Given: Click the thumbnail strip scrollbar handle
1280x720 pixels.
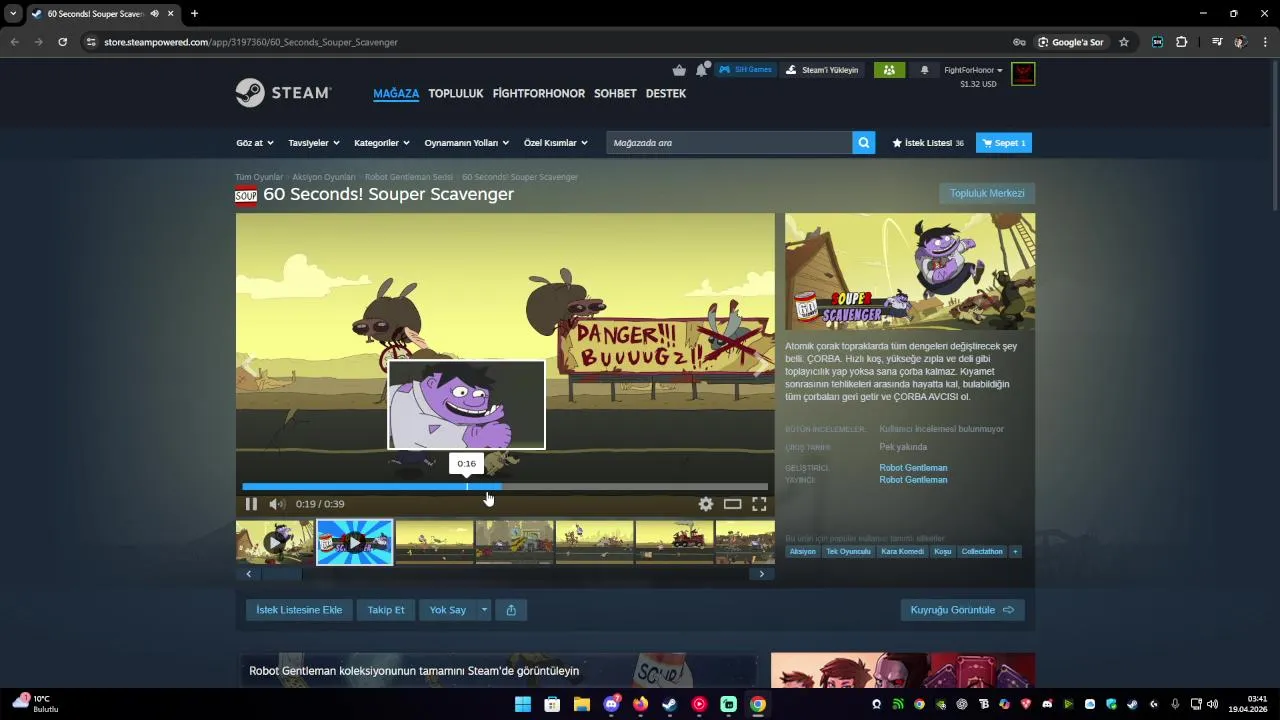Looking at the screenshot, I should pos(282,574).
